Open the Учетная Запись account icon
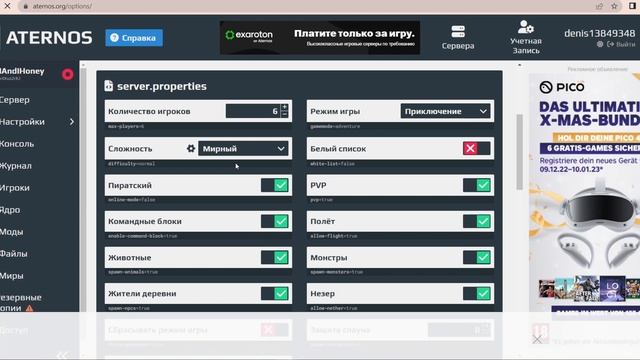The height and width of the screenshot is (360, 640). (x=526, y=38)
